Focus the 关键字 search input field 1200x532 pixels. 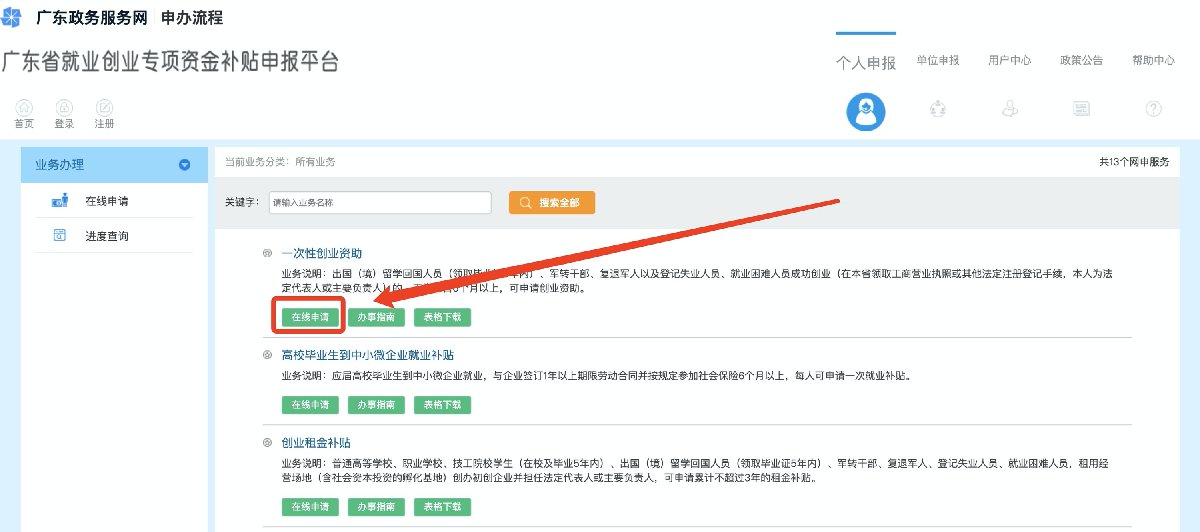380,202
